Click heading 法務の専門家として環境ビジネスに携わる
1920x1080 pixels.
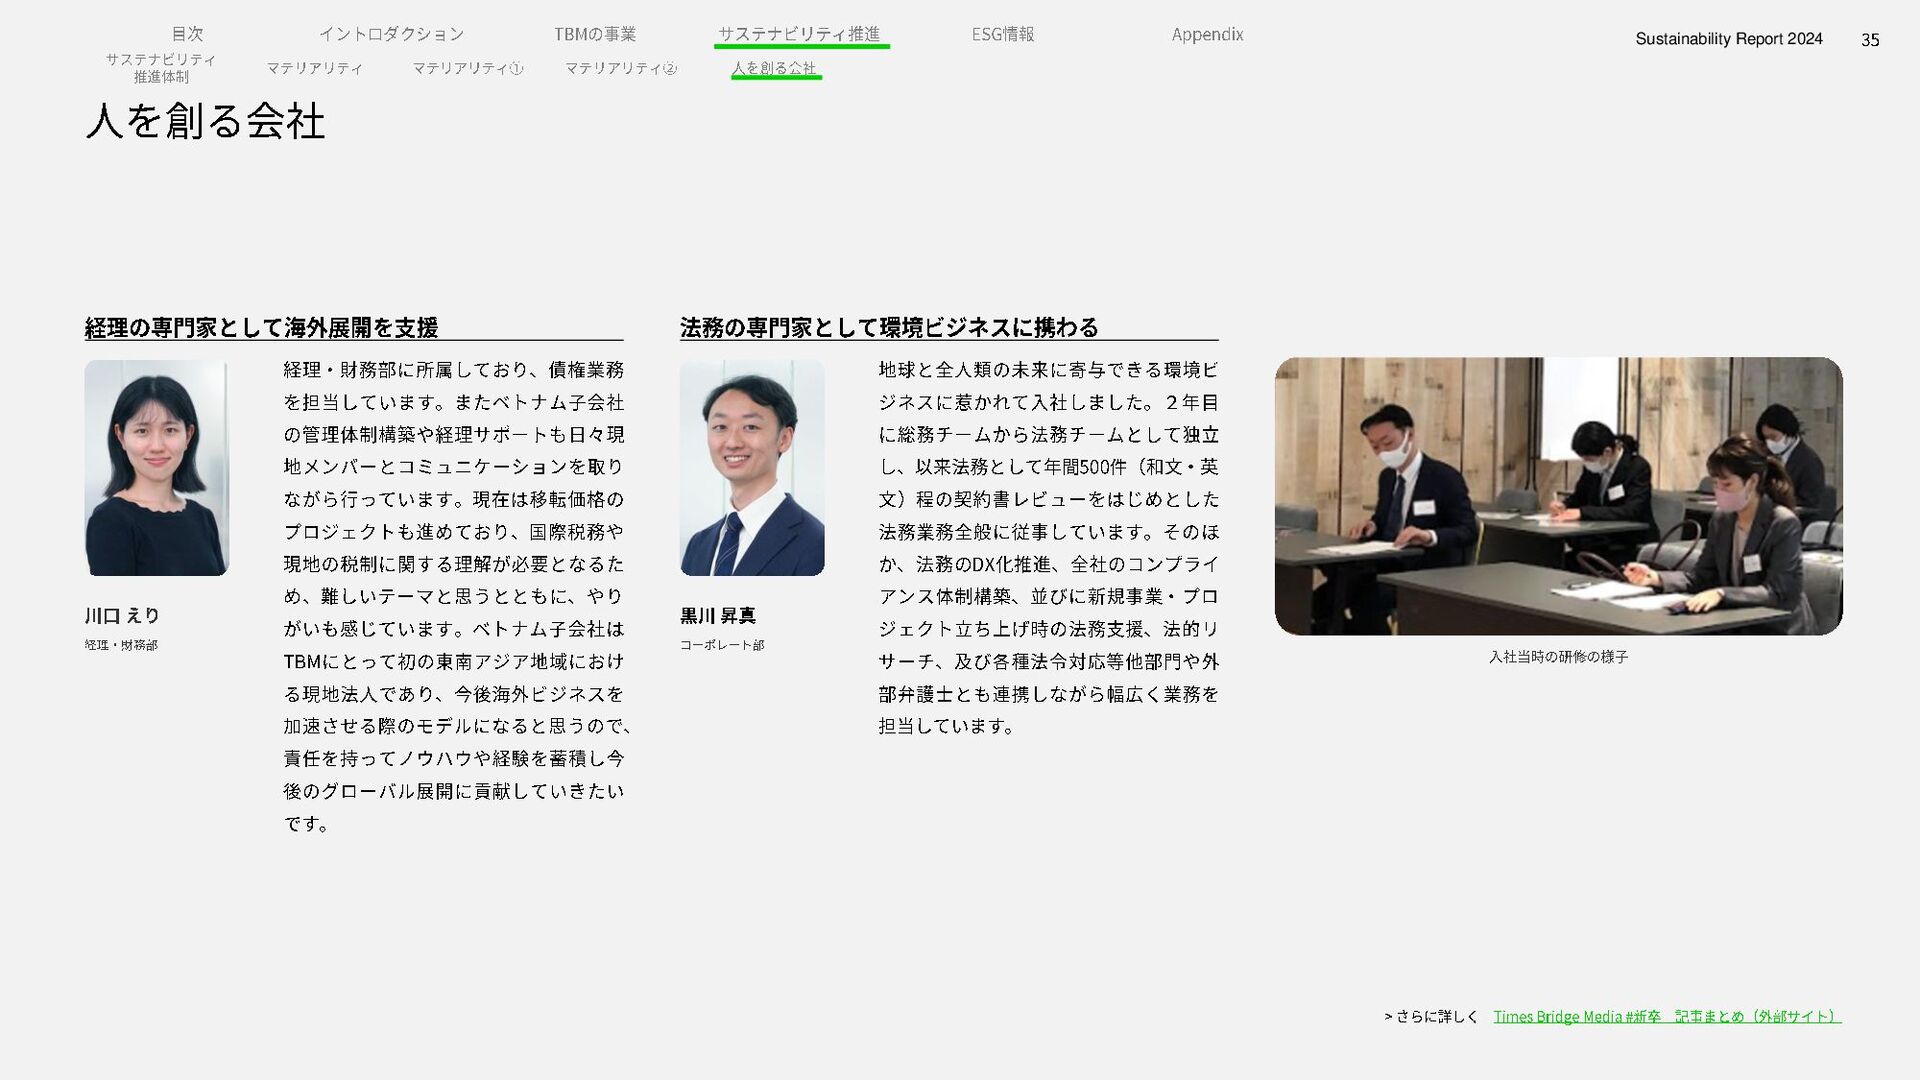pyautogui.click(x=888, y=327)
